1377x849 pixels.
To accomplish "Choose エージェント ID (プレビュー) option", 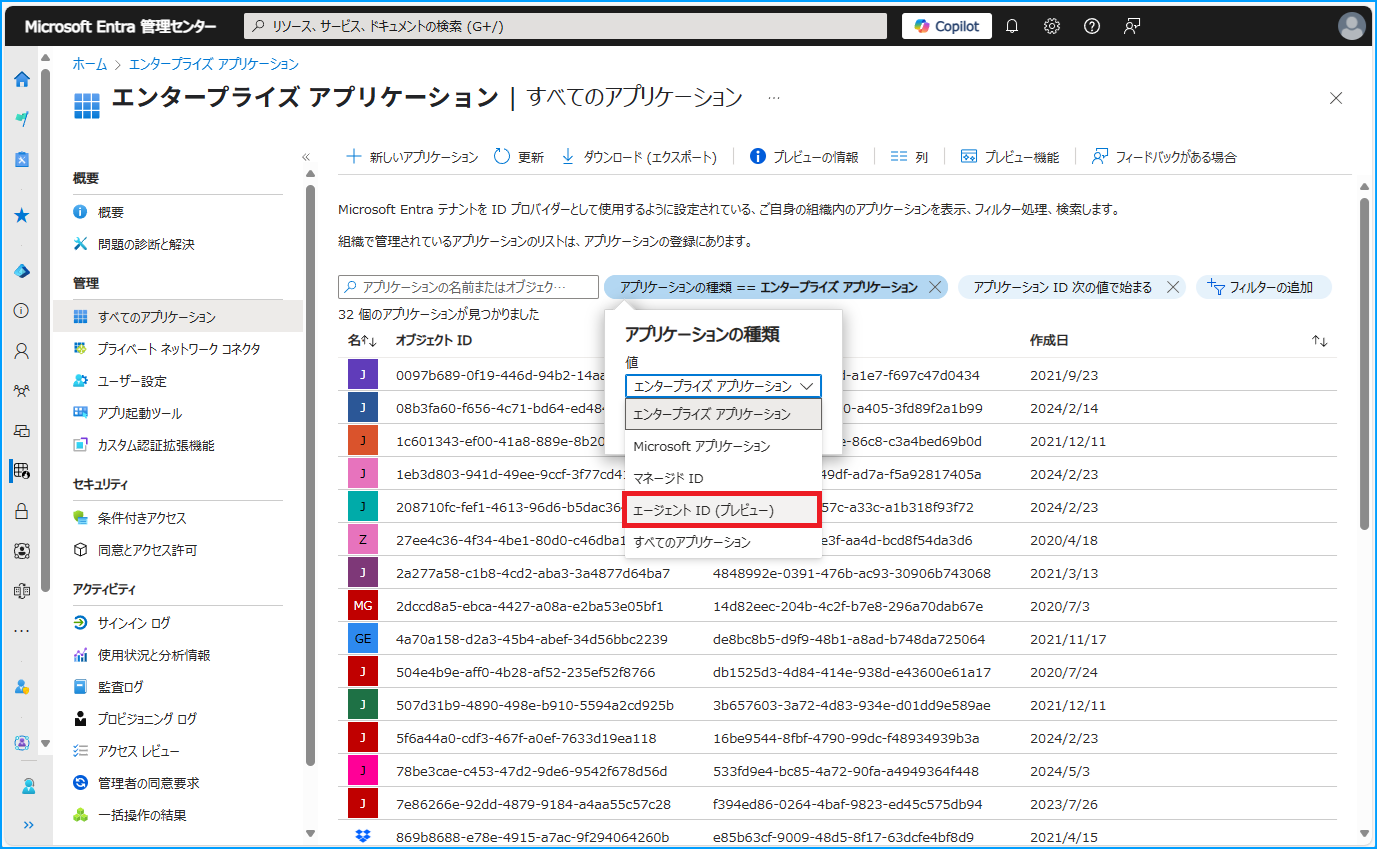I will click(x=723, y=510).
